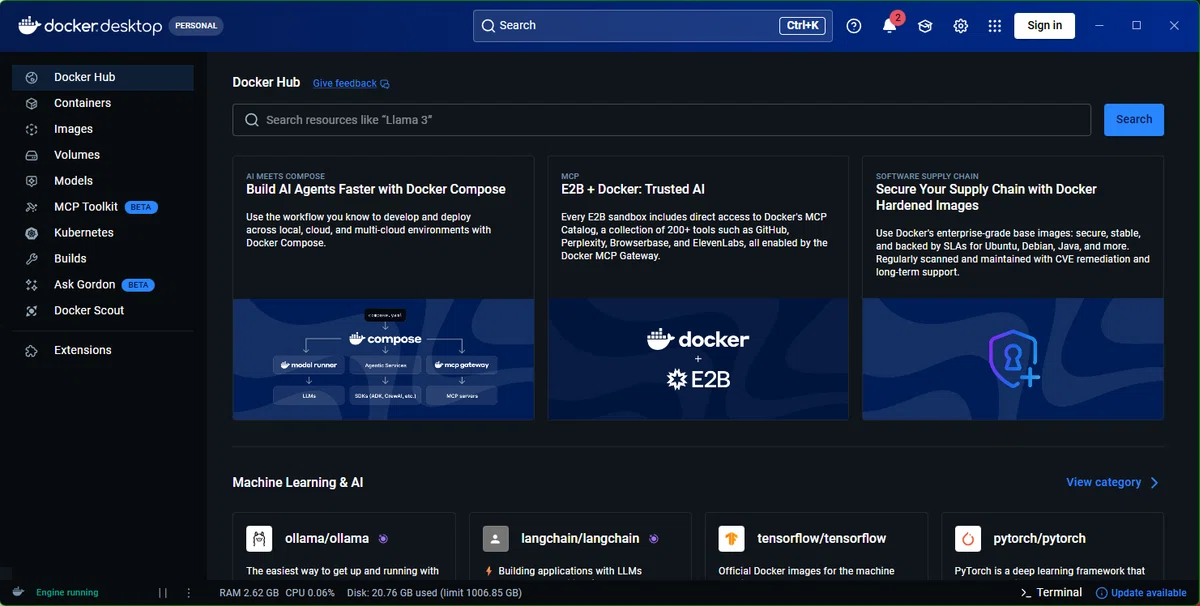The width and height of the screenshot is (1200, 606).
Task: Select Volumes in the sidebar
Action: click(x=102, y=155)
